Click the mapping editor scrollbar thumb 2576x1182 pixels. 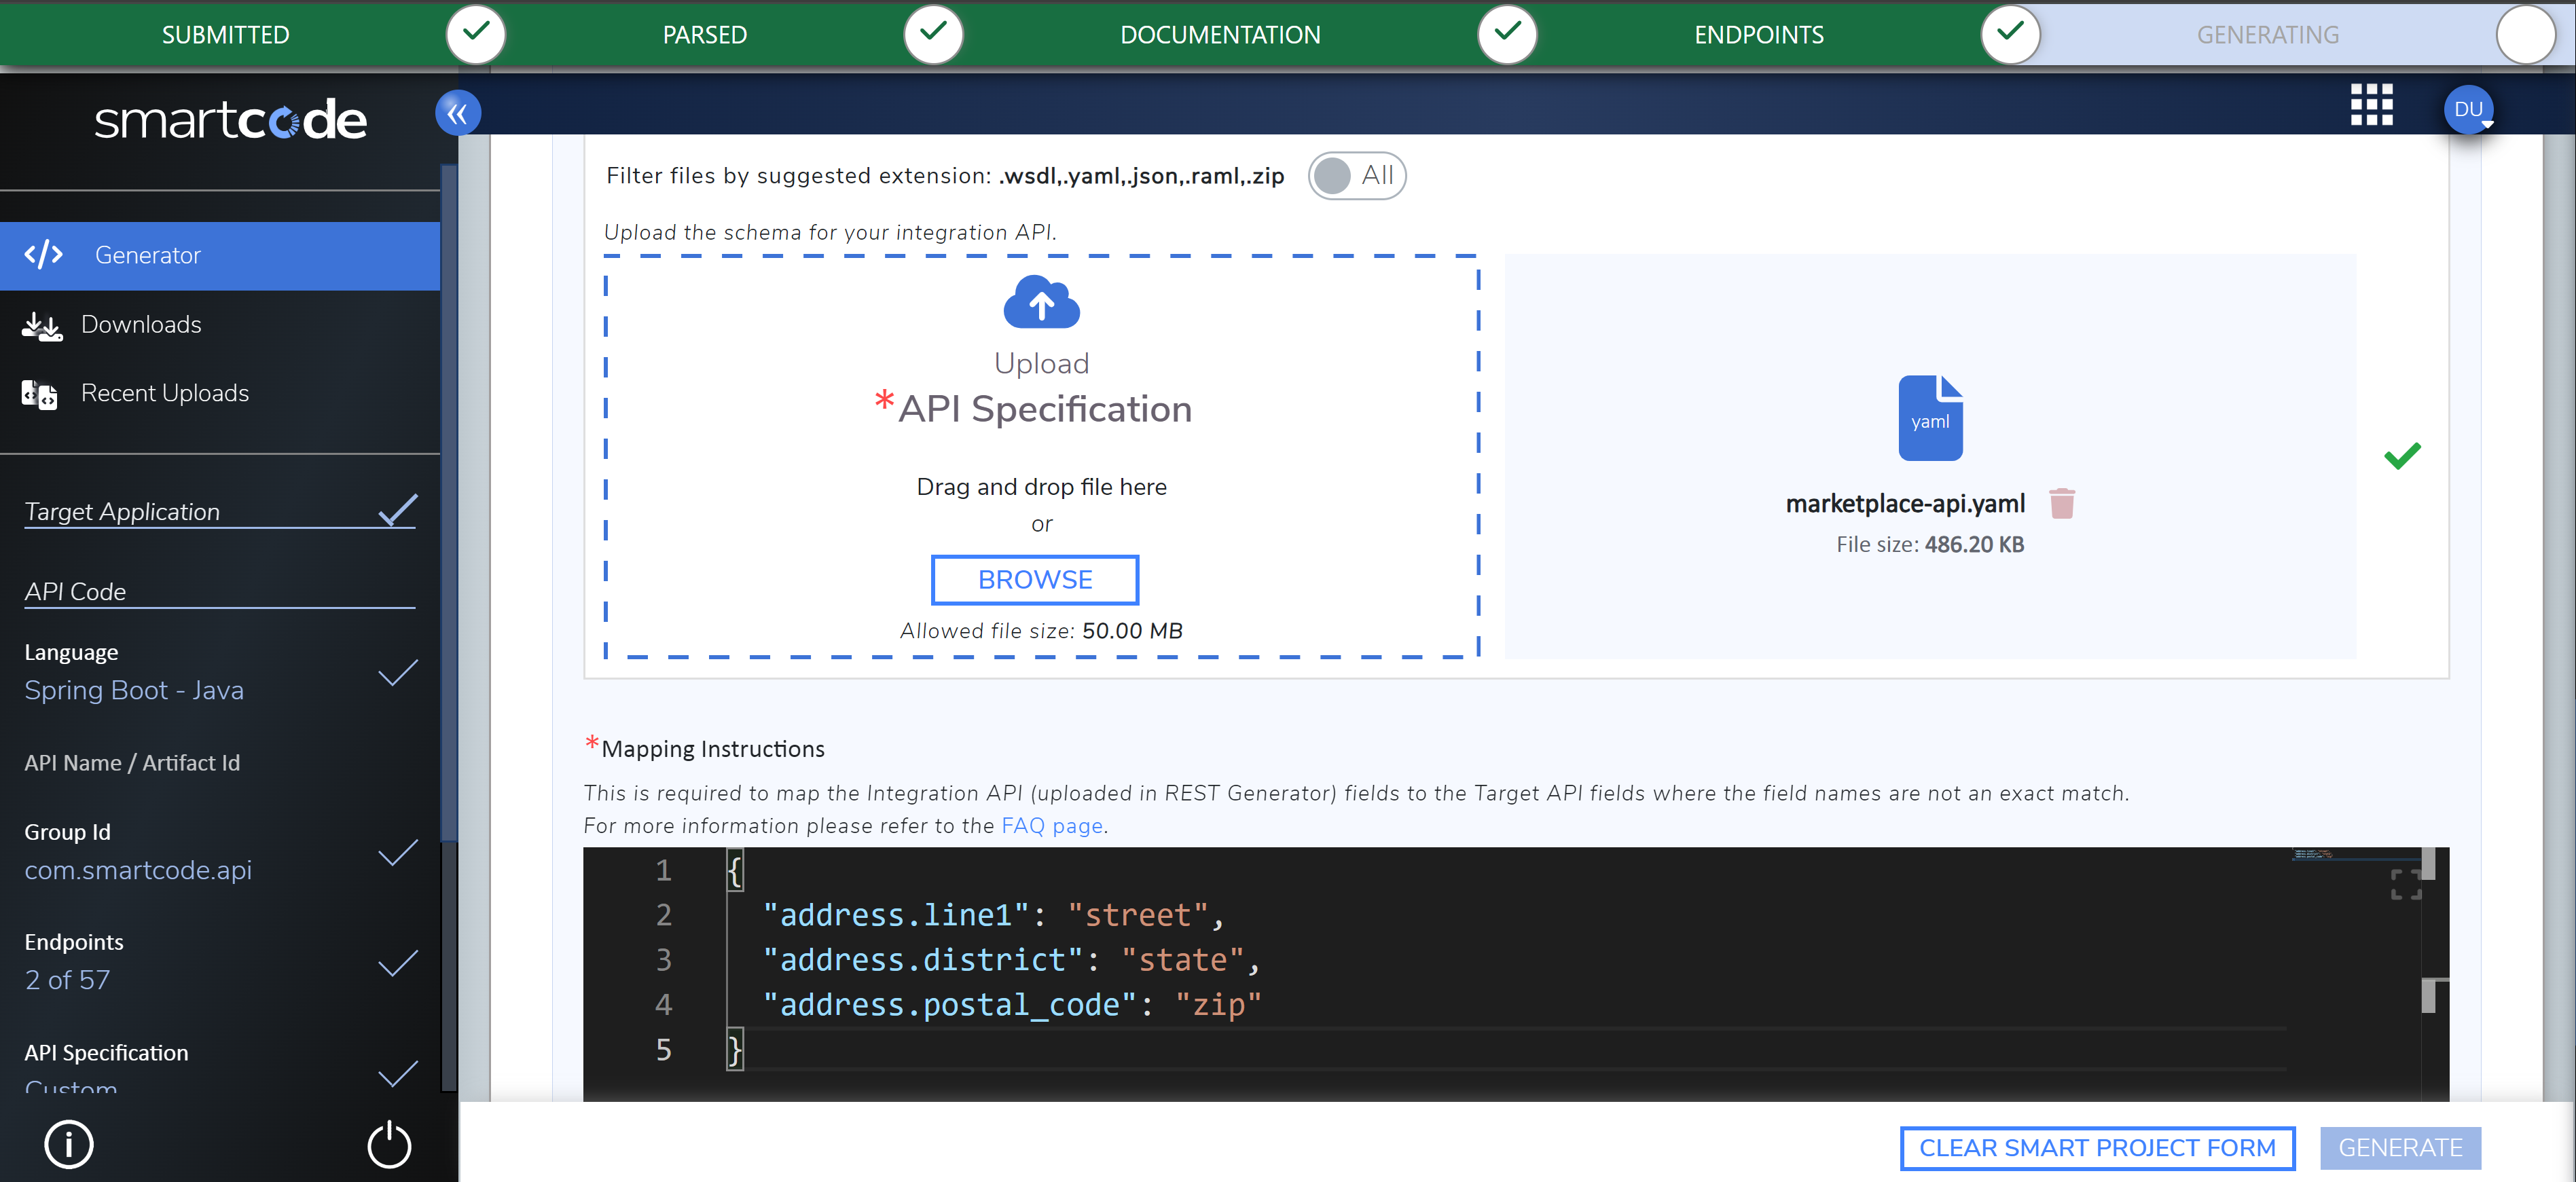(x=2428, y=864)
